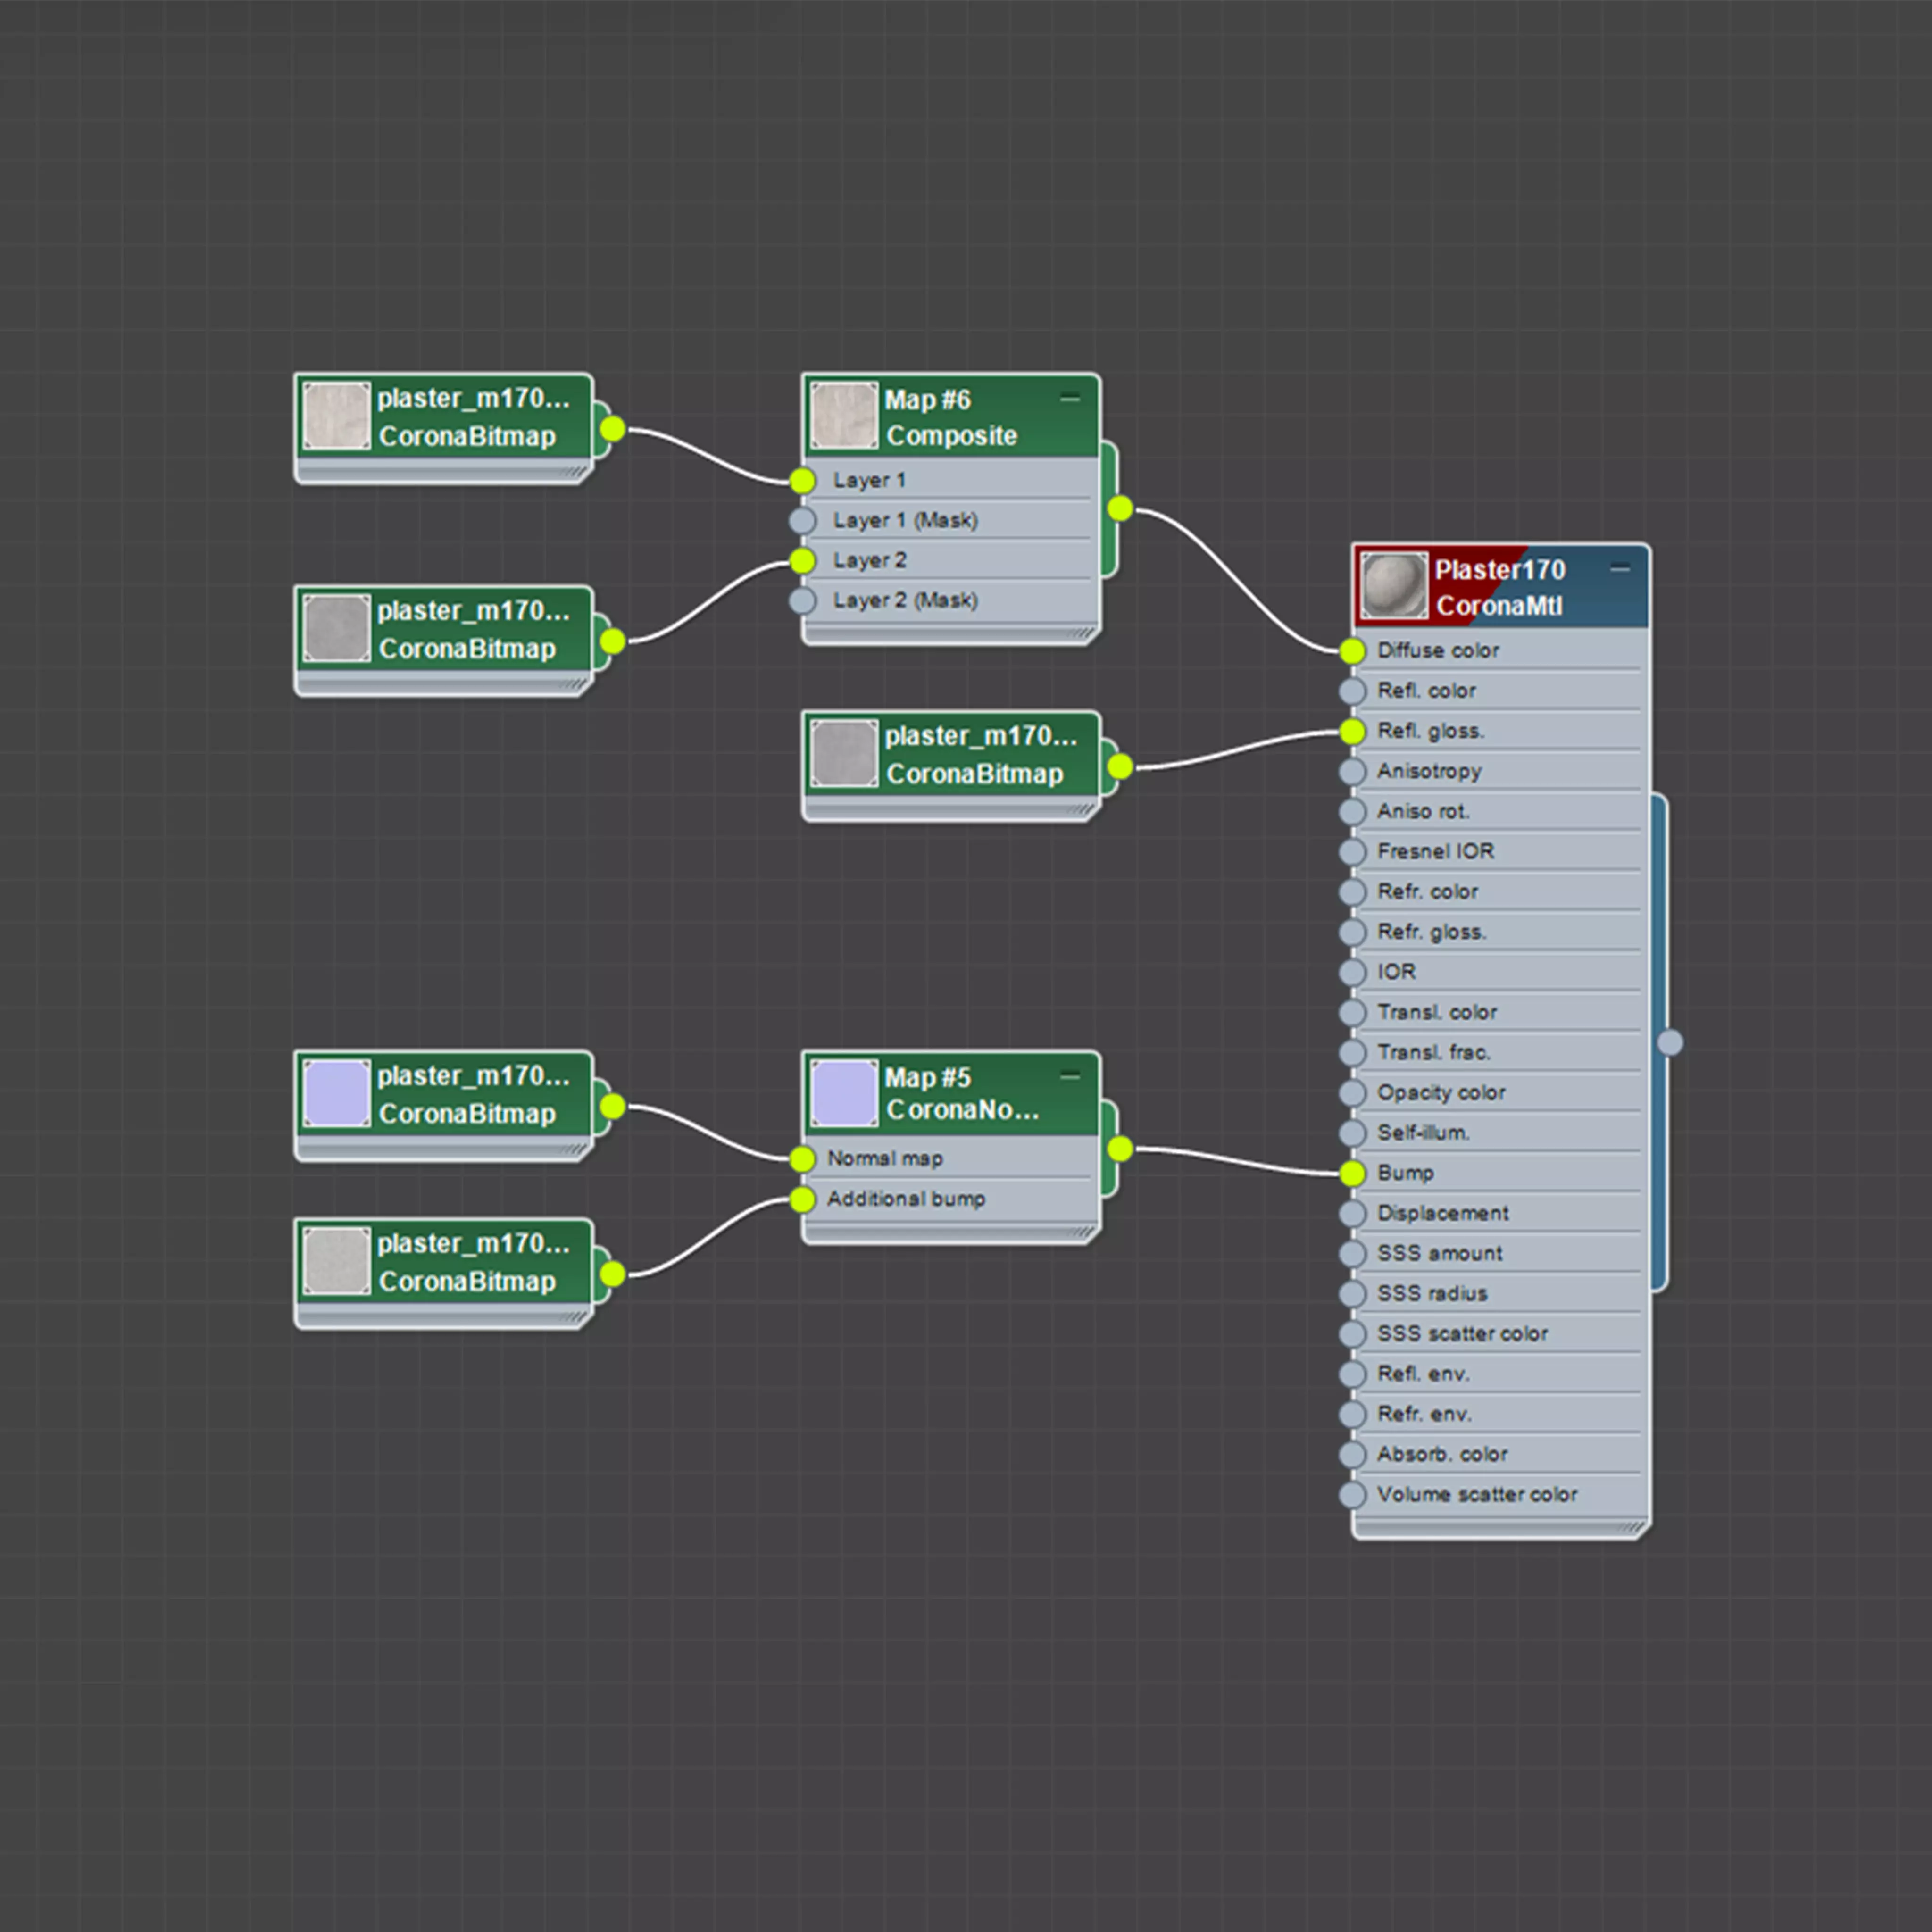The height and width of the screenshot is (1932, 1932).
Task: Click the connected Bump input socket
Action: [1352, 1174]
